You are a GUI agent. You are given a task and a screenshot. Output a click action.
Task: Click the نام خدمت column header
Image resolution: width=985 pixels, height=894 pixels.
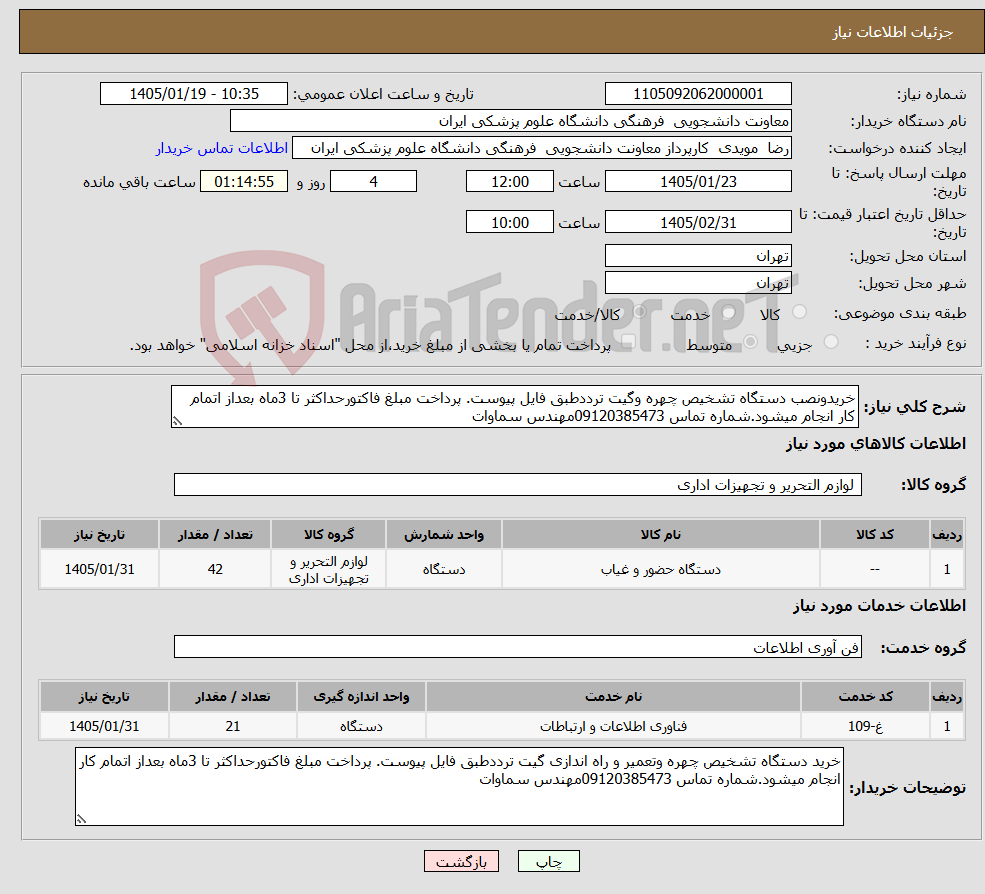click(613, 697)
